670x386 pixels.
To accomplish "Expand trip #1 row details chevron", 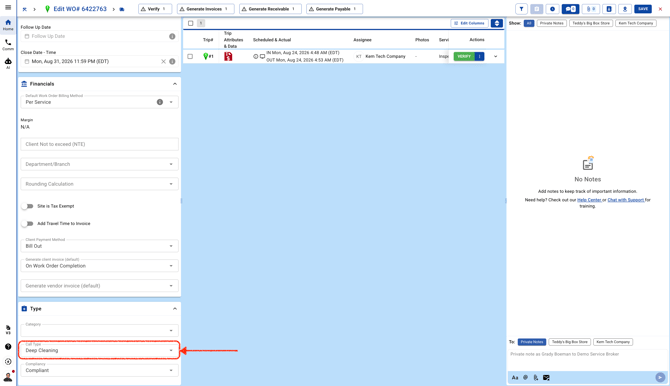I will [496, 56].
